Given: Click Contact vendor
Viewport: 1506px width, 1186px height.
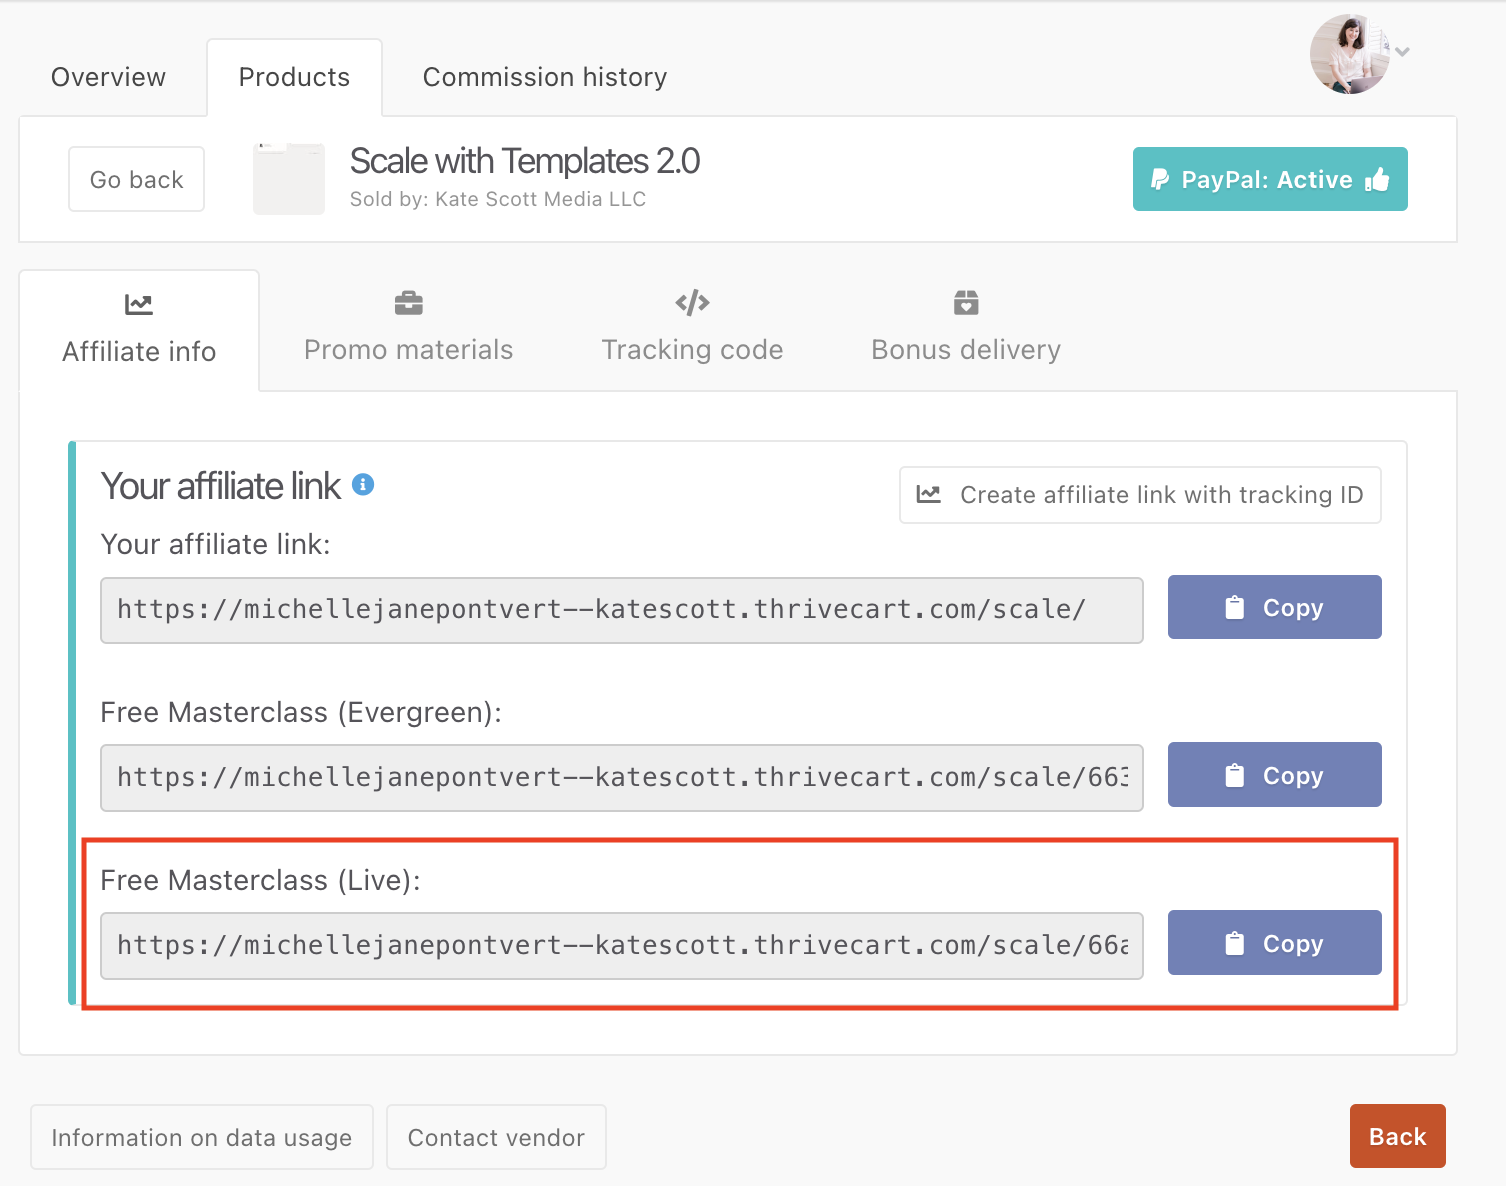Looking at the screenshot, I should pos(496,1137).
